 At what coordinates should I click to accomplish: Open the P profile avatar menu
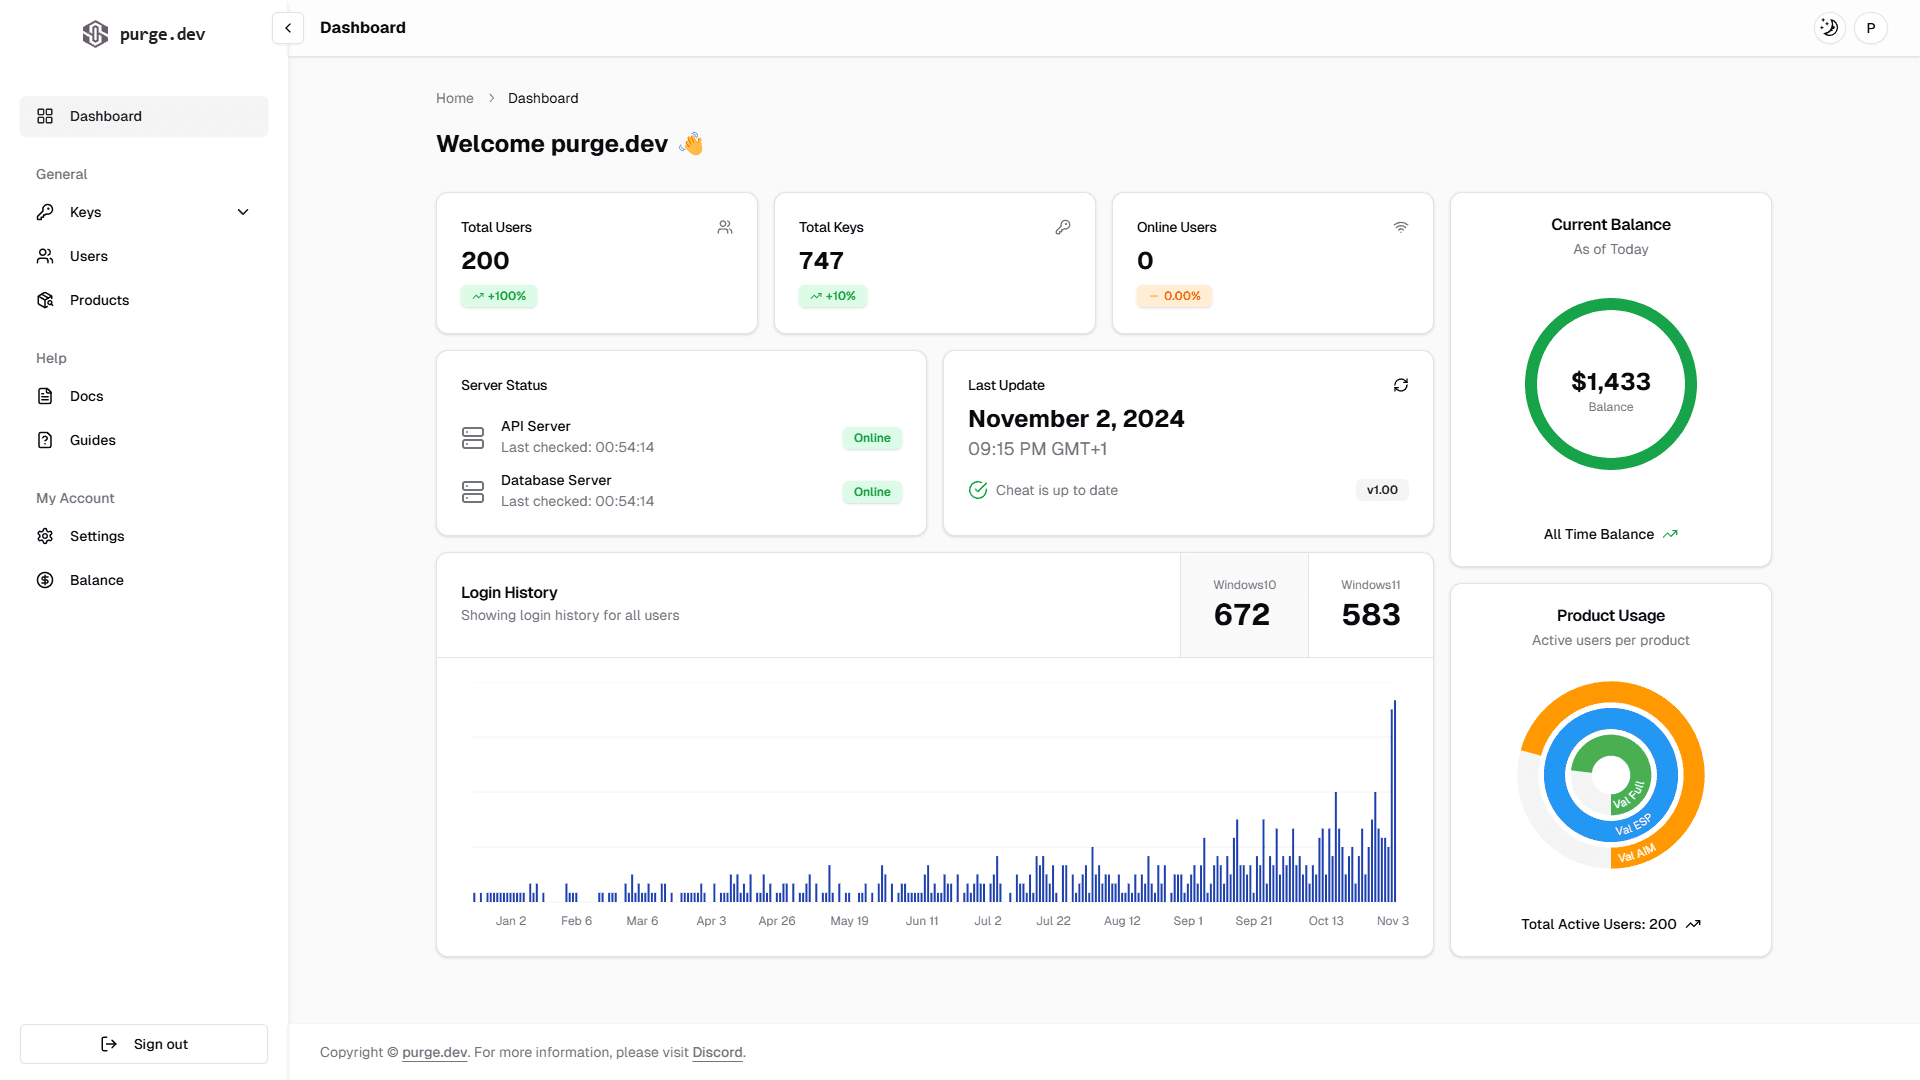pos(1871,28)
